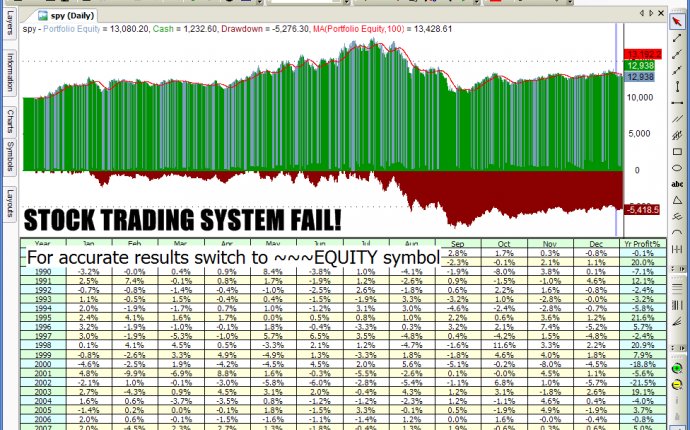Select the 2002 year row label
Viewport: 690px width, 430px height.
43,382
